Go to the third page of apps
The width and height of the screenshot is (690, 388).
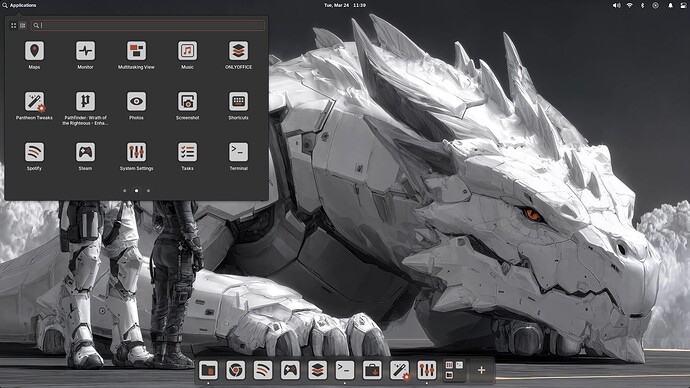pyautogui.click(x=148, y=190)
